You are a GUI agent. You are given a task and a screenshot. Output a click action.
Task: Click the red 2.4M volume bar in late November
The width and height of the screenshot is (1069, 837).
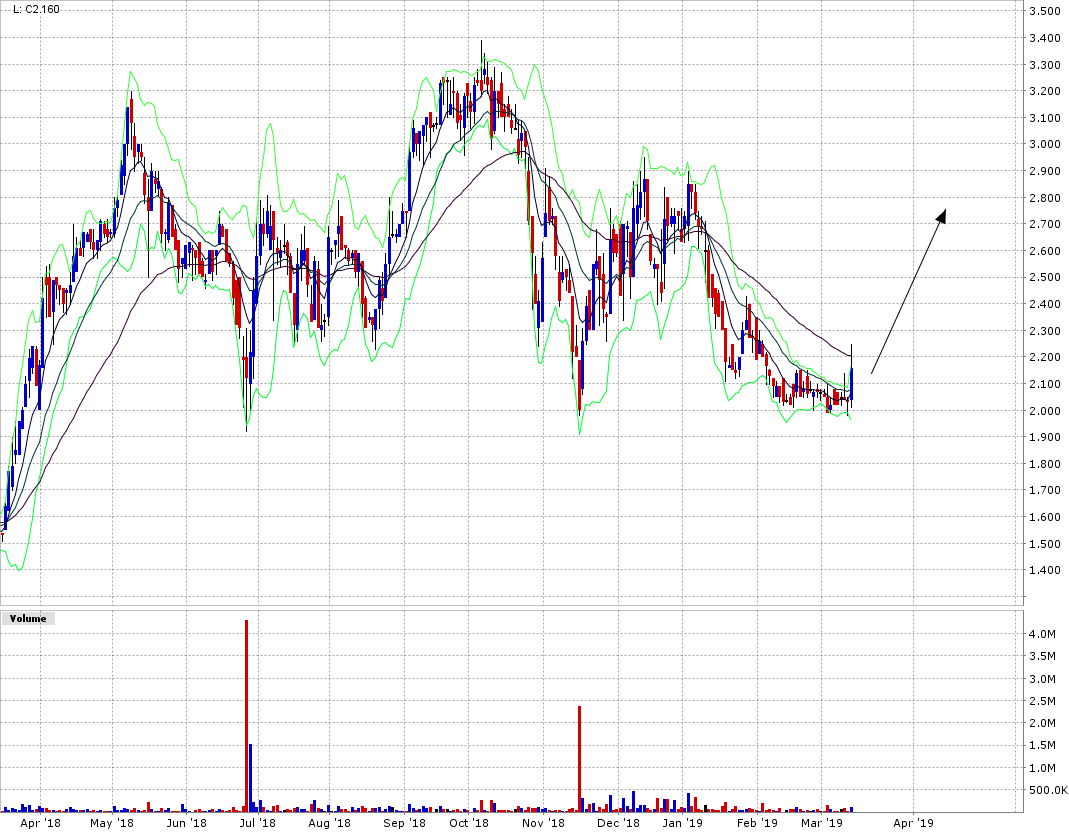[x=579, y=759]
